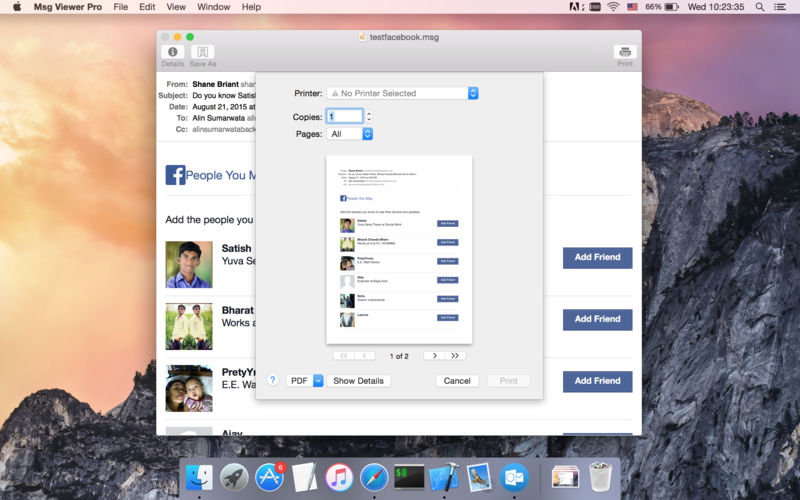Open the Help menu
The image size is (800, 500).
coord(251,7)
